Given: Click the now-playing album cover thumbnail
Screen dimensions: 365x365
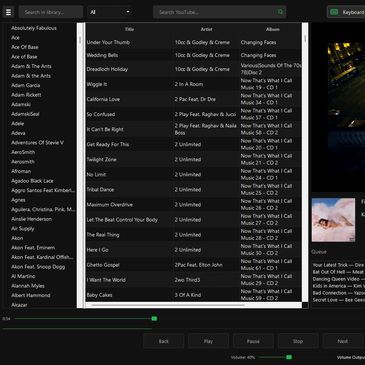Looking at the screenshot, I should 333,220.
